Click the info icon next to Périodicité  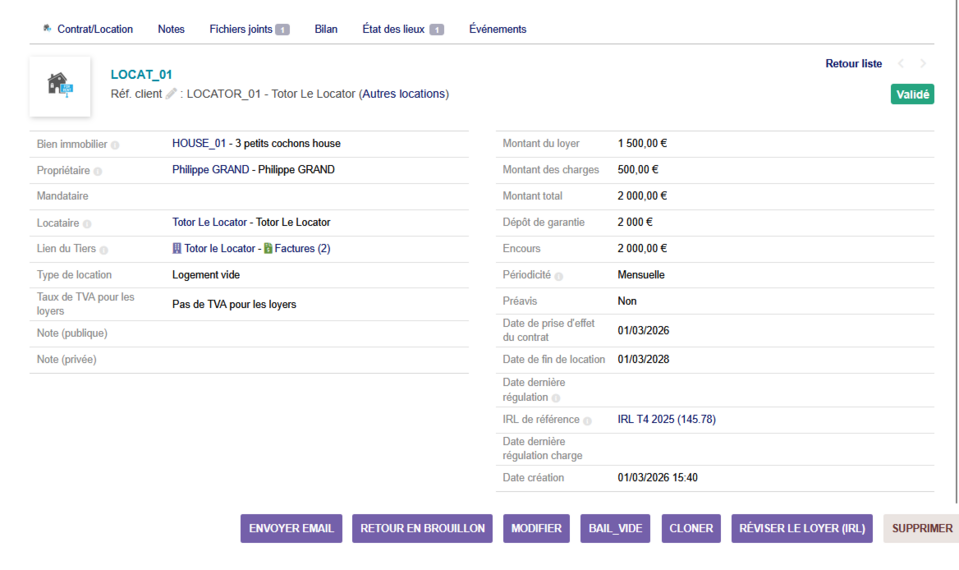click(558, 276)
